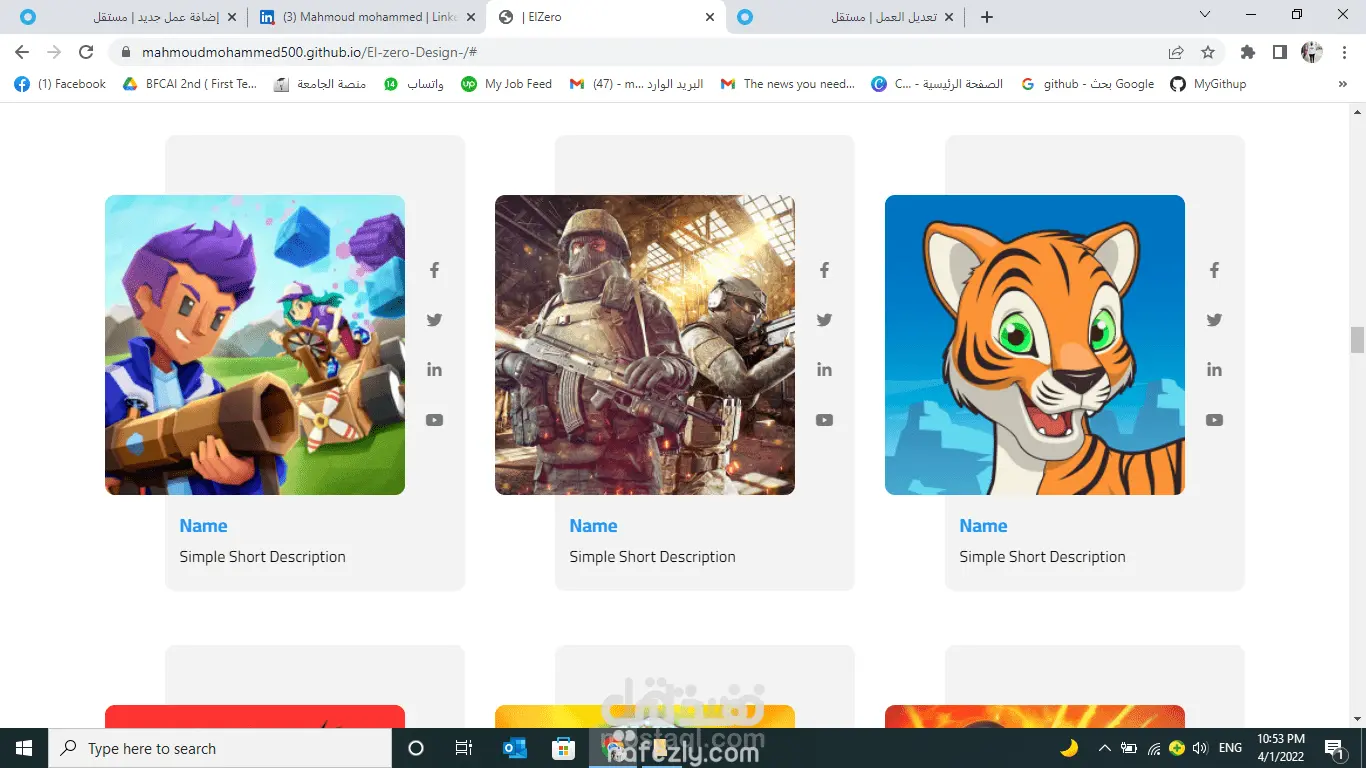The height and width of the screenshot is (768, 1366).
Task: Open a new browser tab
Action: click(x=987, y=17)
